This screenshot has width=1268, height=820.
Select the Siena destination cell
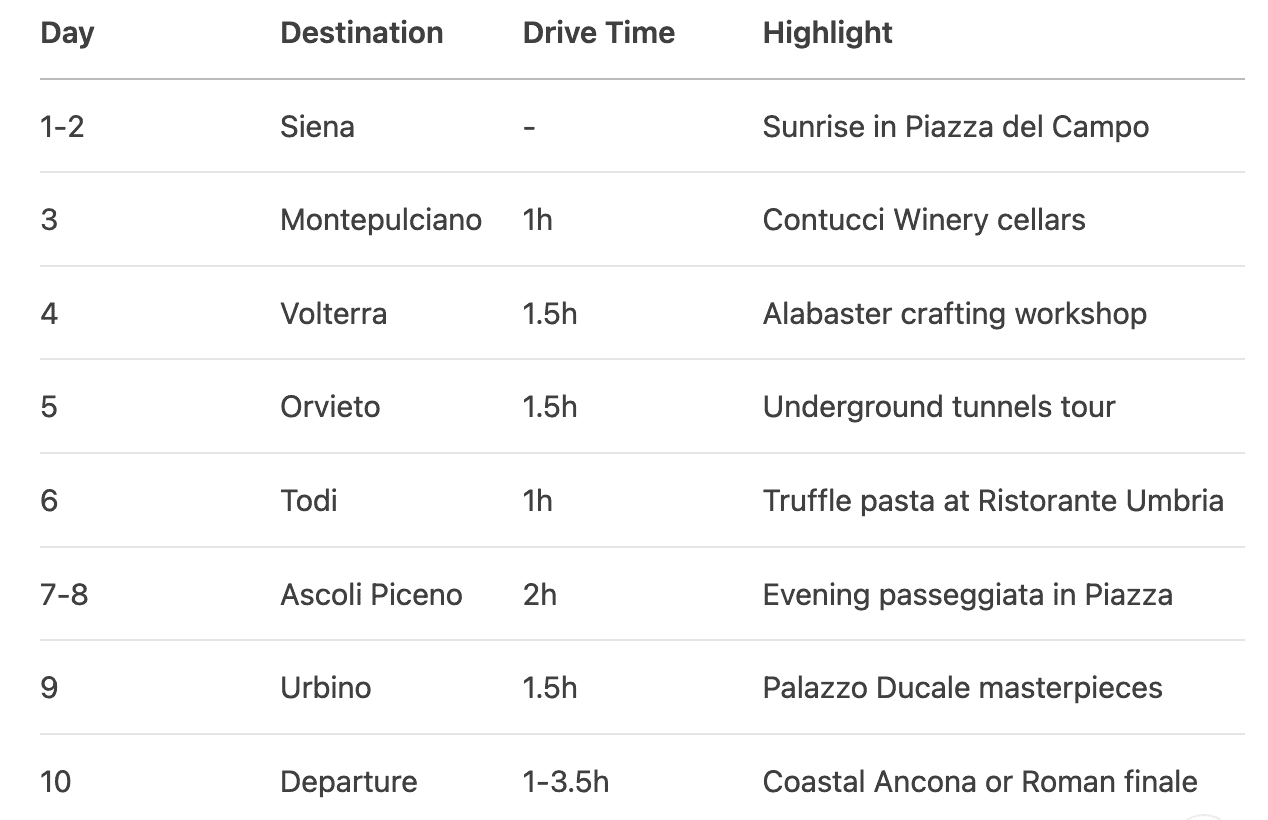click(317, 127)
